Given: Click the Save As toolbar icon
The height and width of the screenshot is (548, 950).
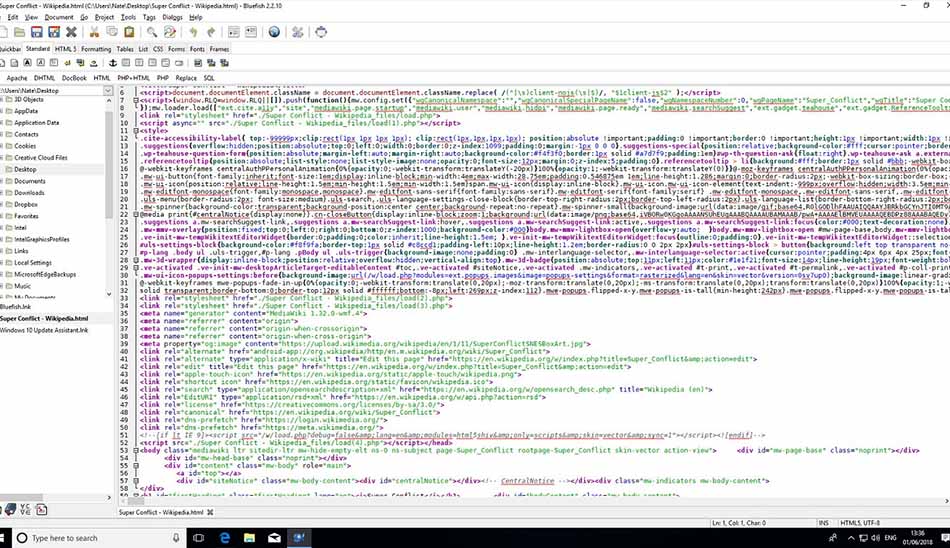Looking at the screenshot, I should (54, 32).
